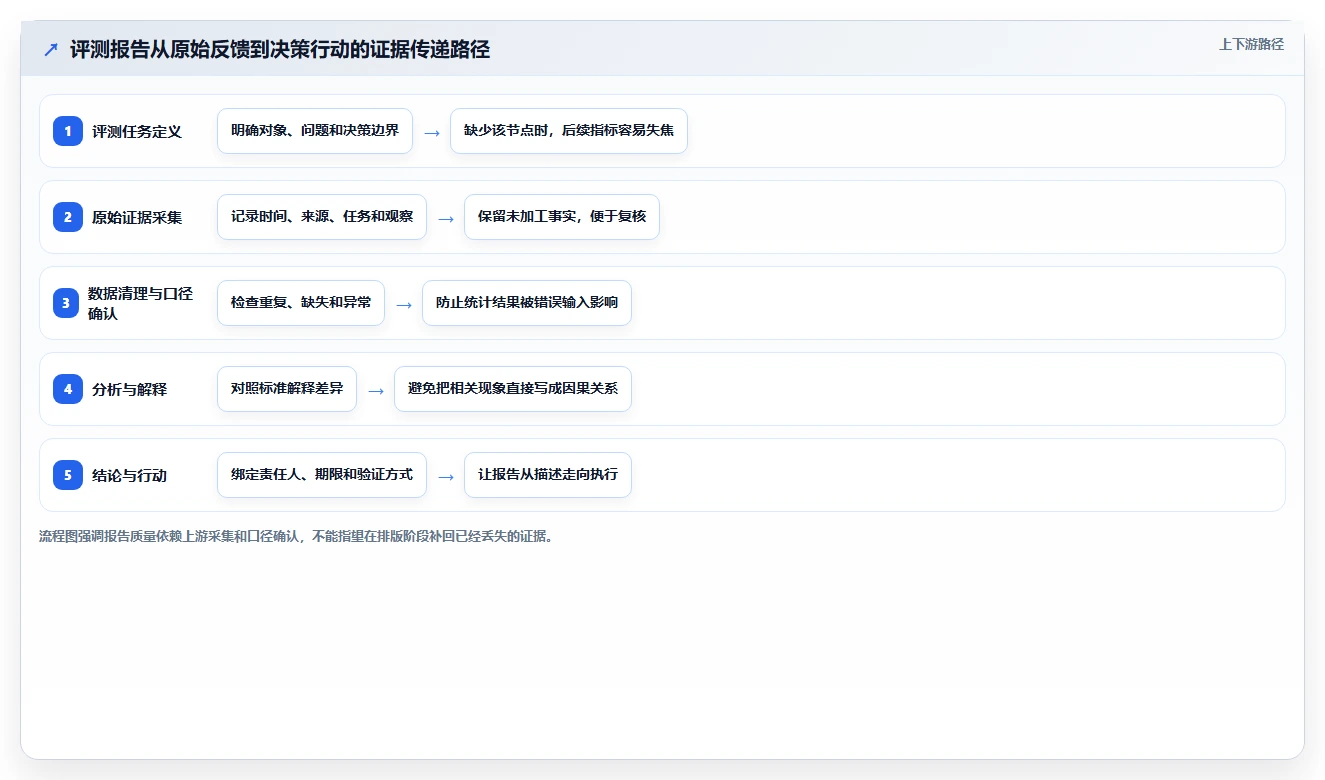Click the 对照标准解释差异 box
The height and width of the screenshot is (780, 1325).
(x=287, y=389)
